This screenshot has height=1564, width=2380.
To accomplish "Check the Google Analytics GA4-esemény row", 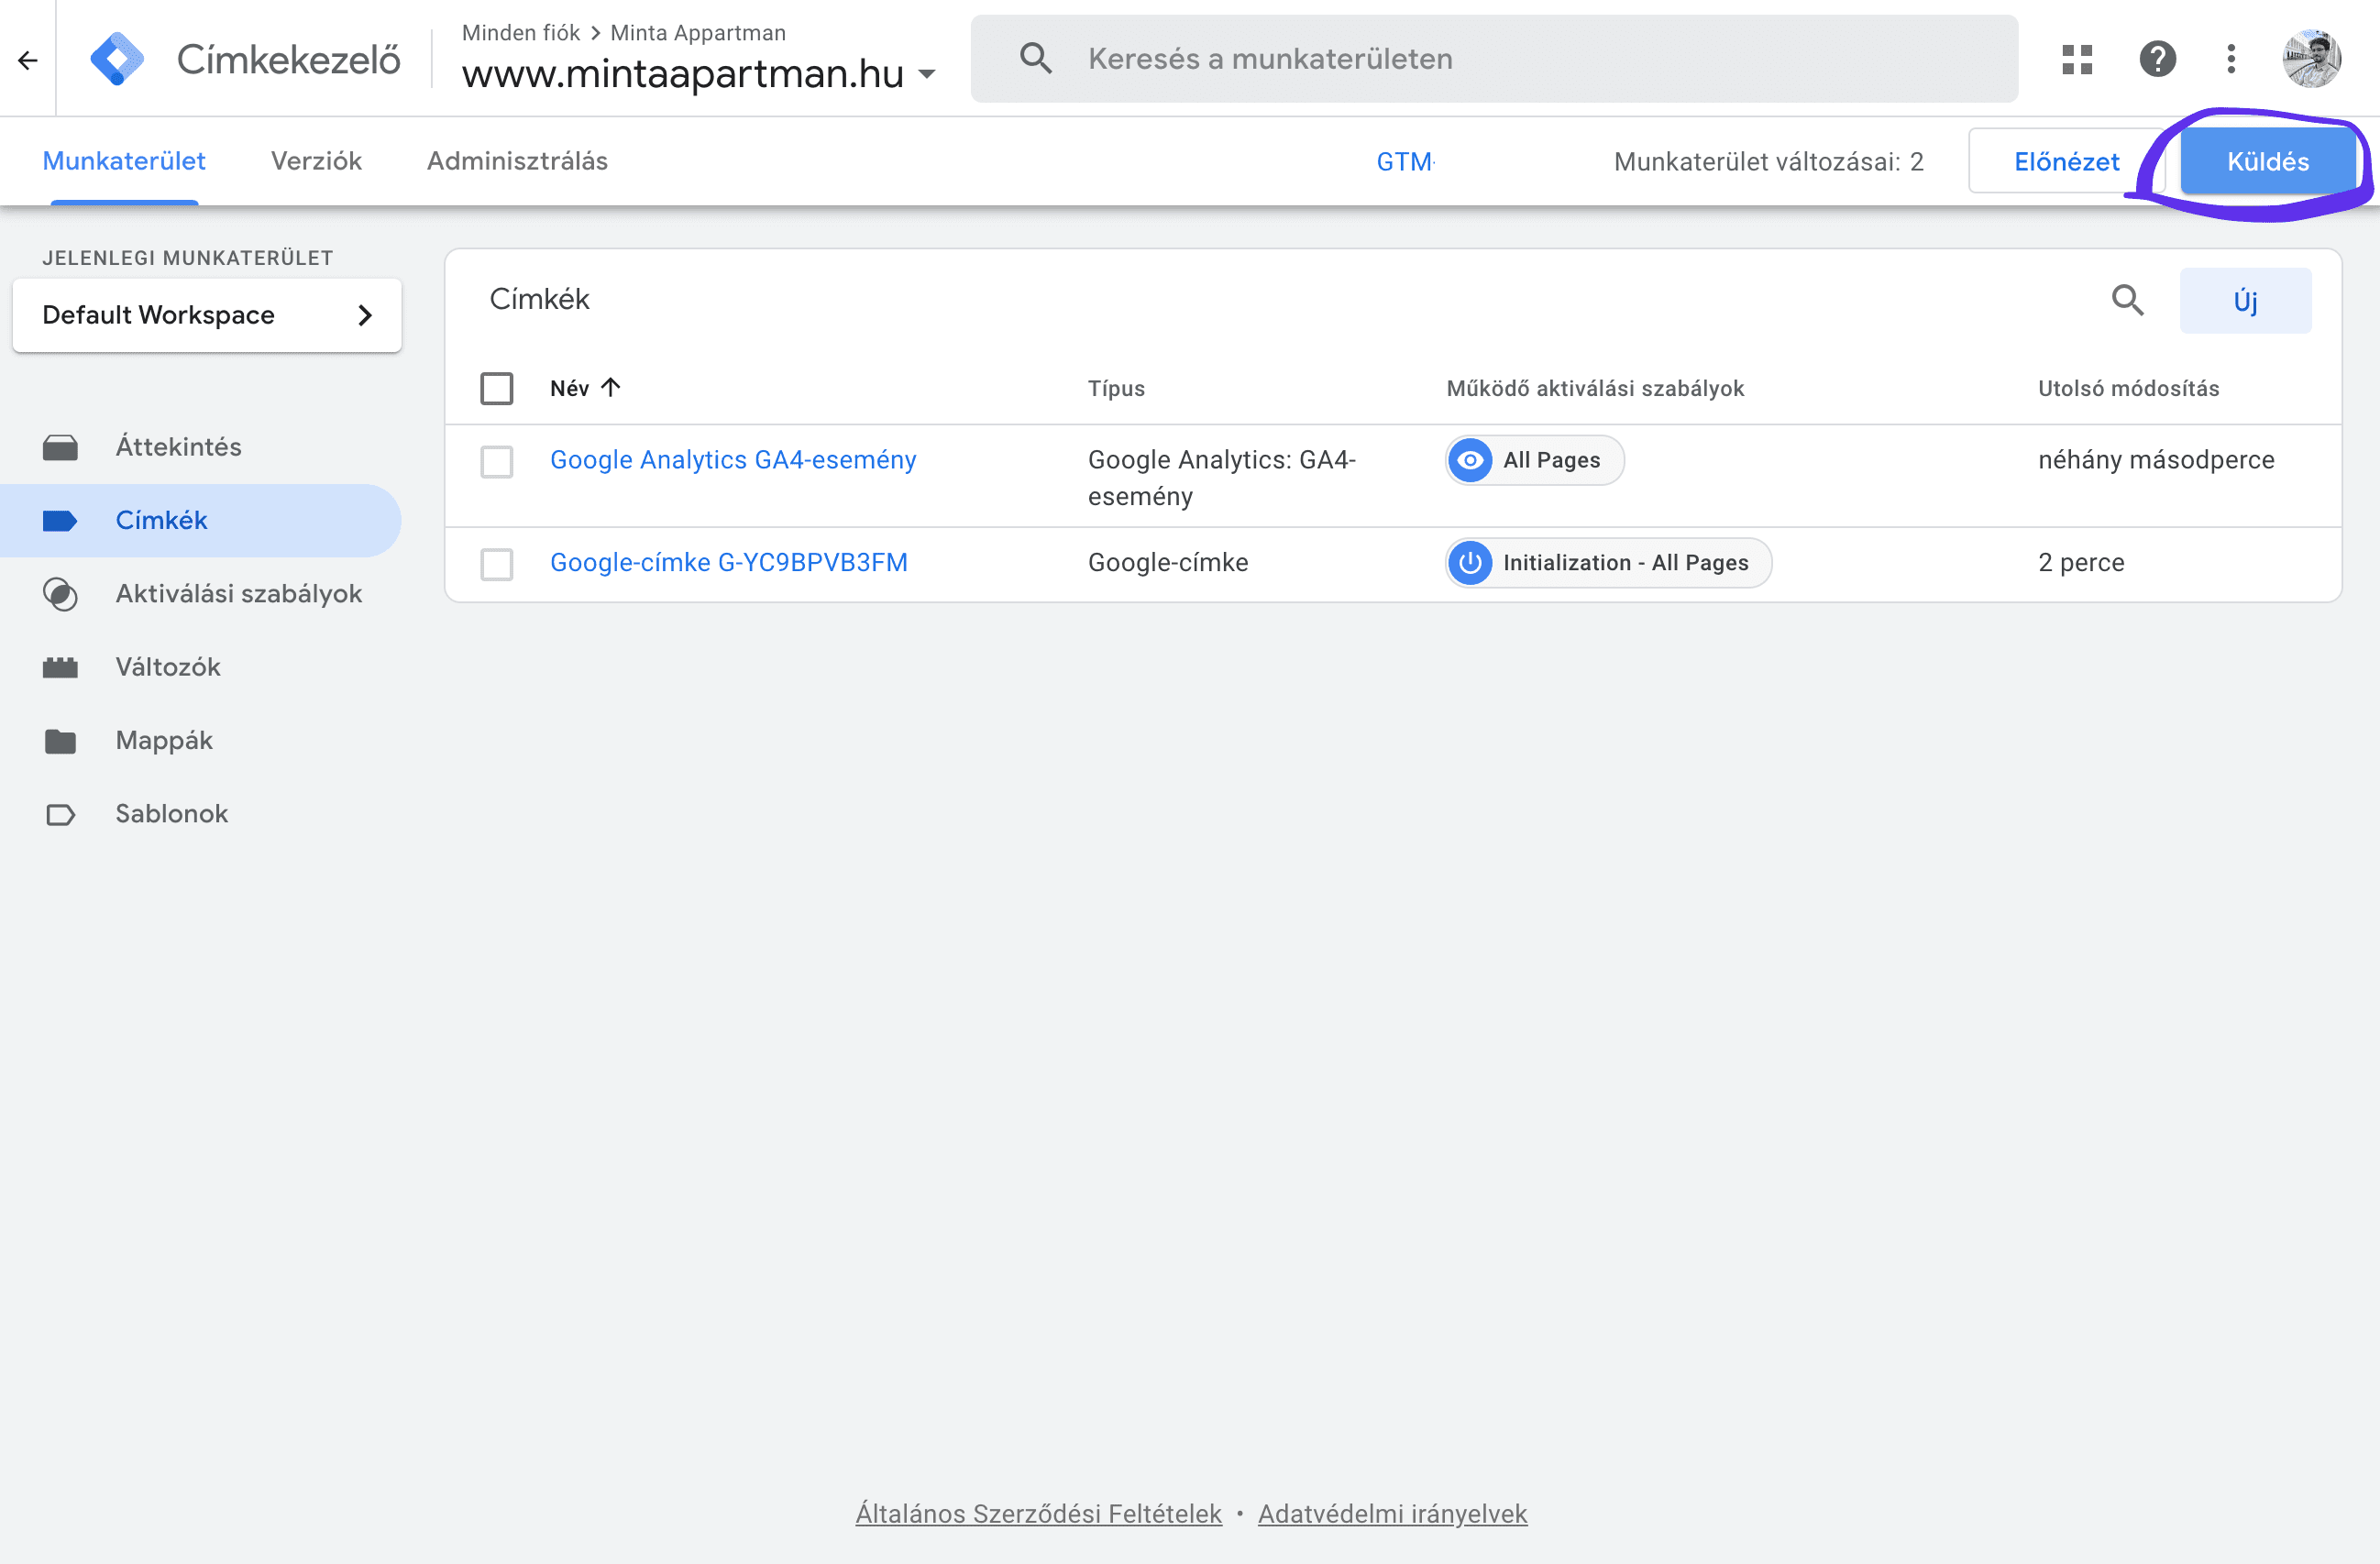I will pyautogui.click(x=496, y=461).
